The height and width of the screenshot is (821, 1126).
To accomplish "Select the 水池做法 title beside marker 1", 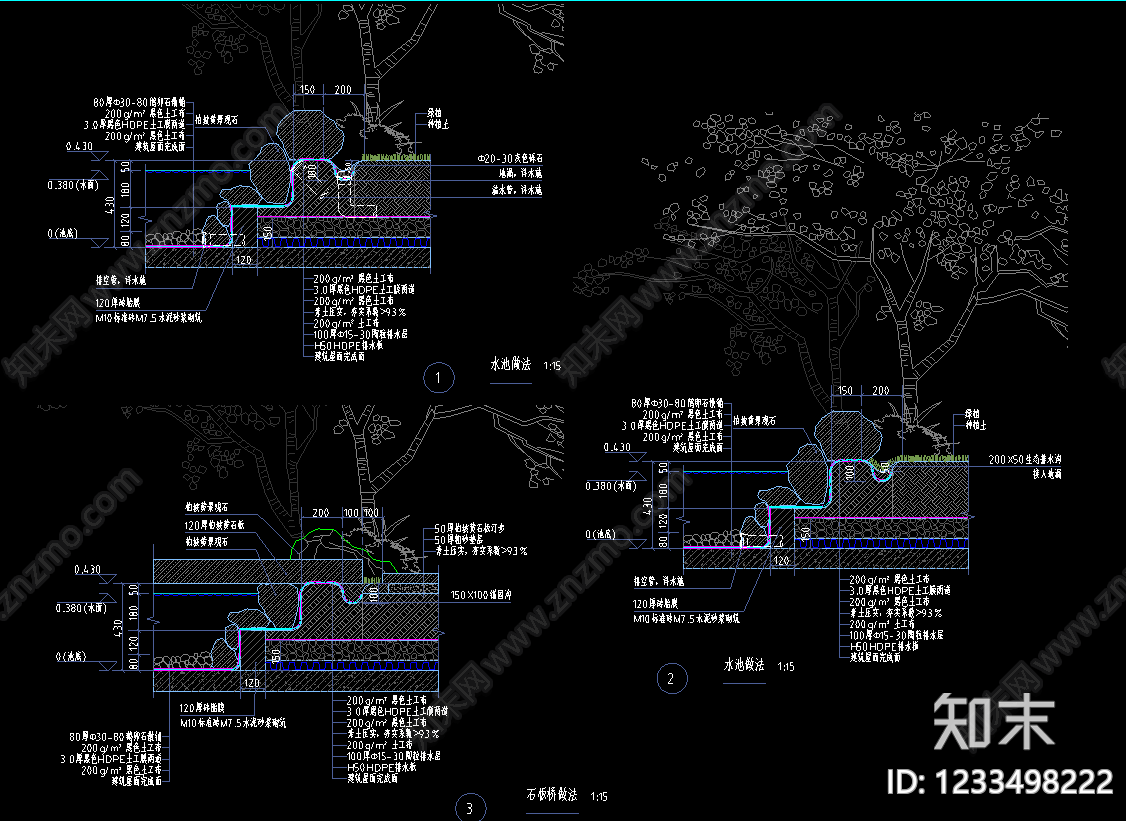I will click(511, 364).
